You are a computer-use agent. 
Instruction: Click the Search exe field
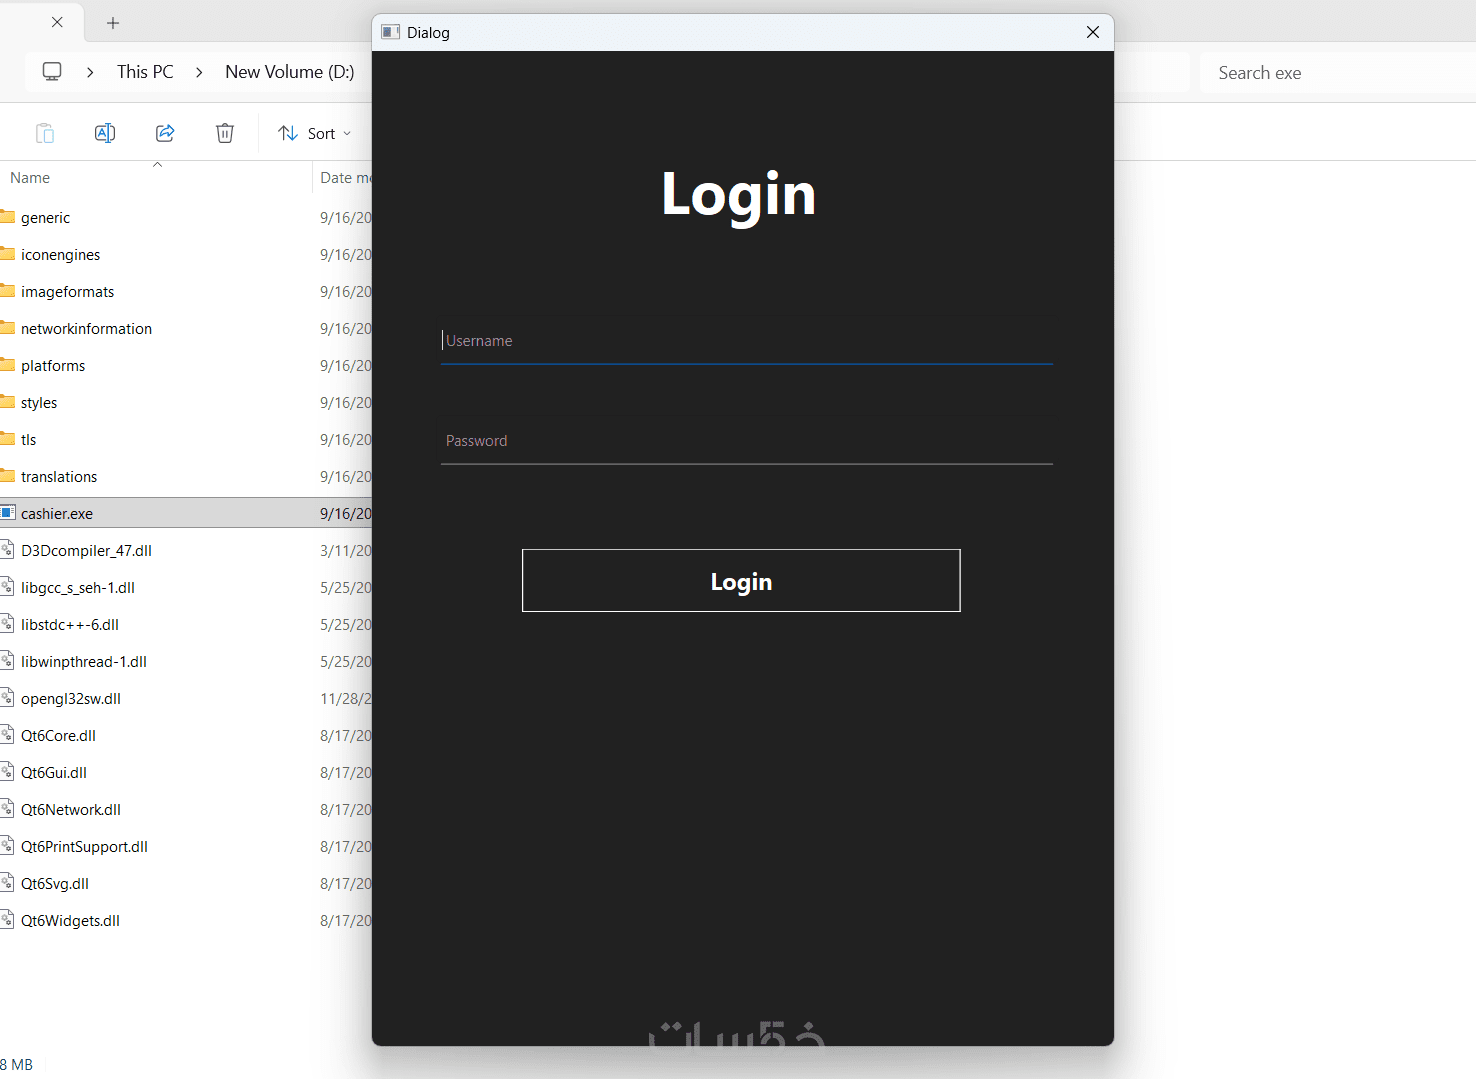[x=1338, y=73]
